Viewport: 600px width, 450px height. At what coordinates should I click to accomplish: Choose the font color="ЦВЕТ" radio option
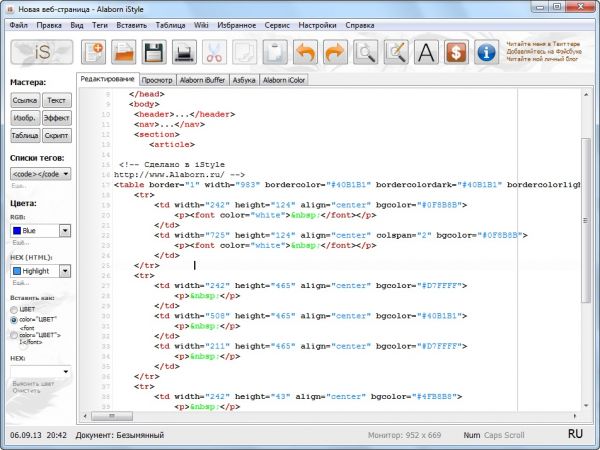13,336
